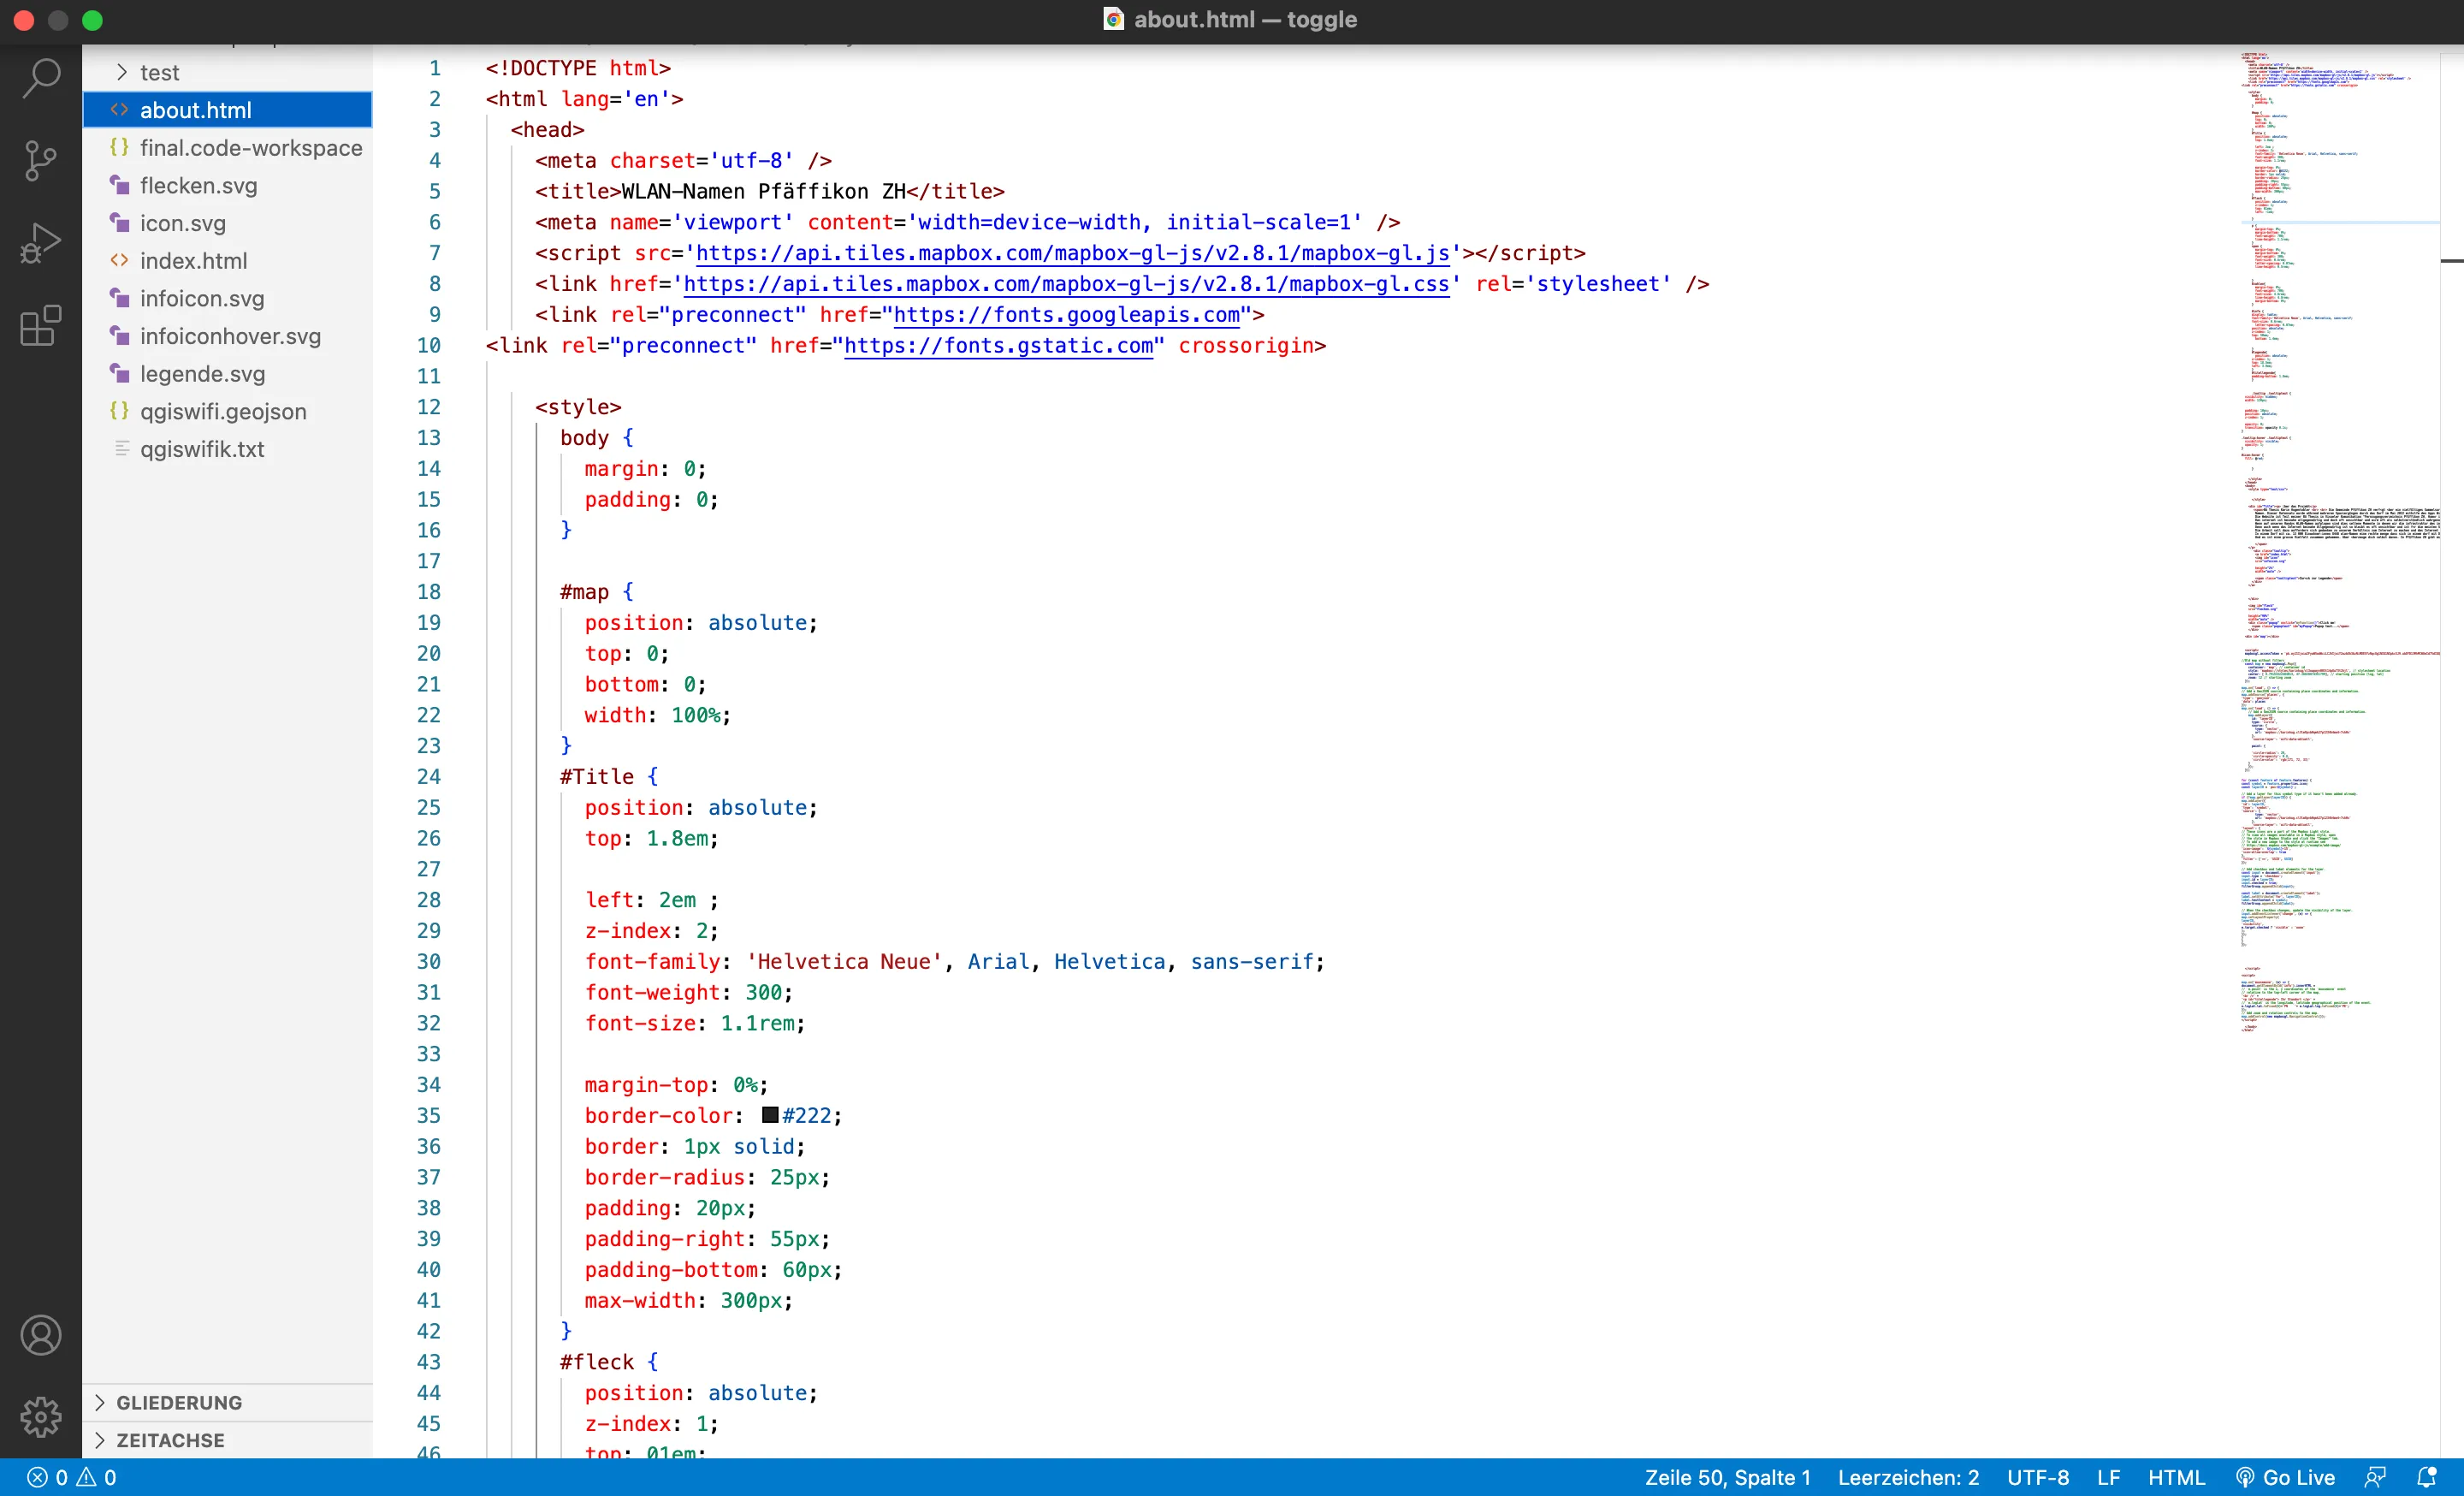The width and height of the screenshot is (2464, 1496).
Task: Click the feedback icon in status bar
Action: click(2375, 1477)
